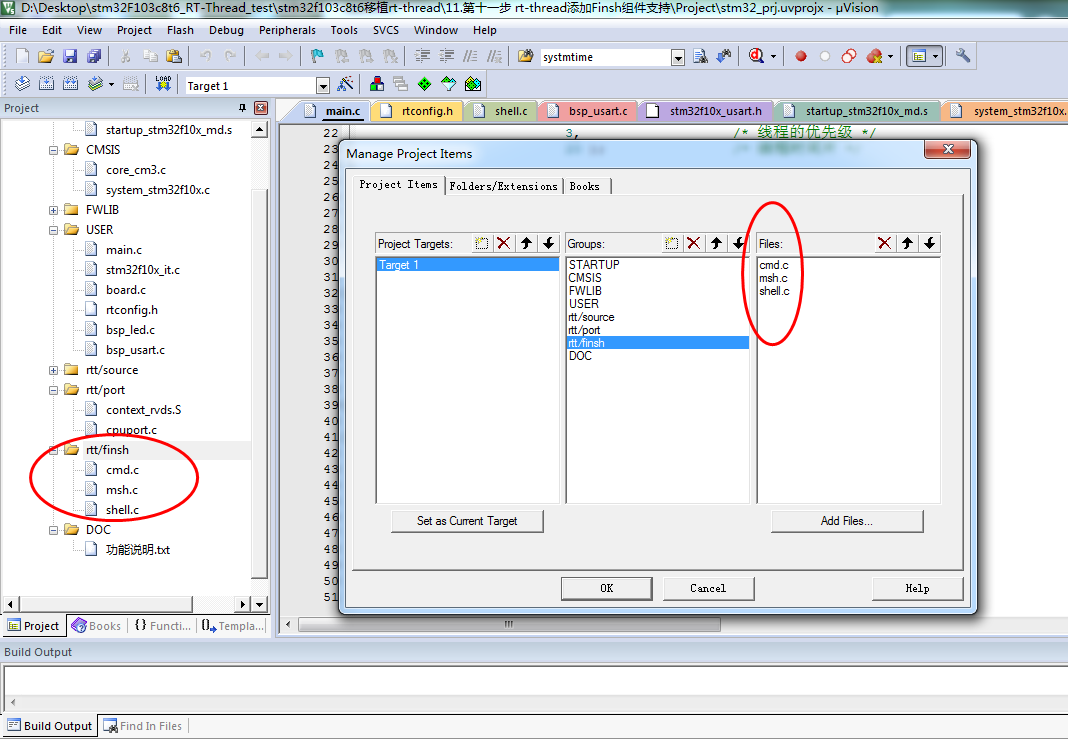This screenshot has width=1068, height=739.
Task: Switch to Find In Files output tab
Action: pos(143,726)
